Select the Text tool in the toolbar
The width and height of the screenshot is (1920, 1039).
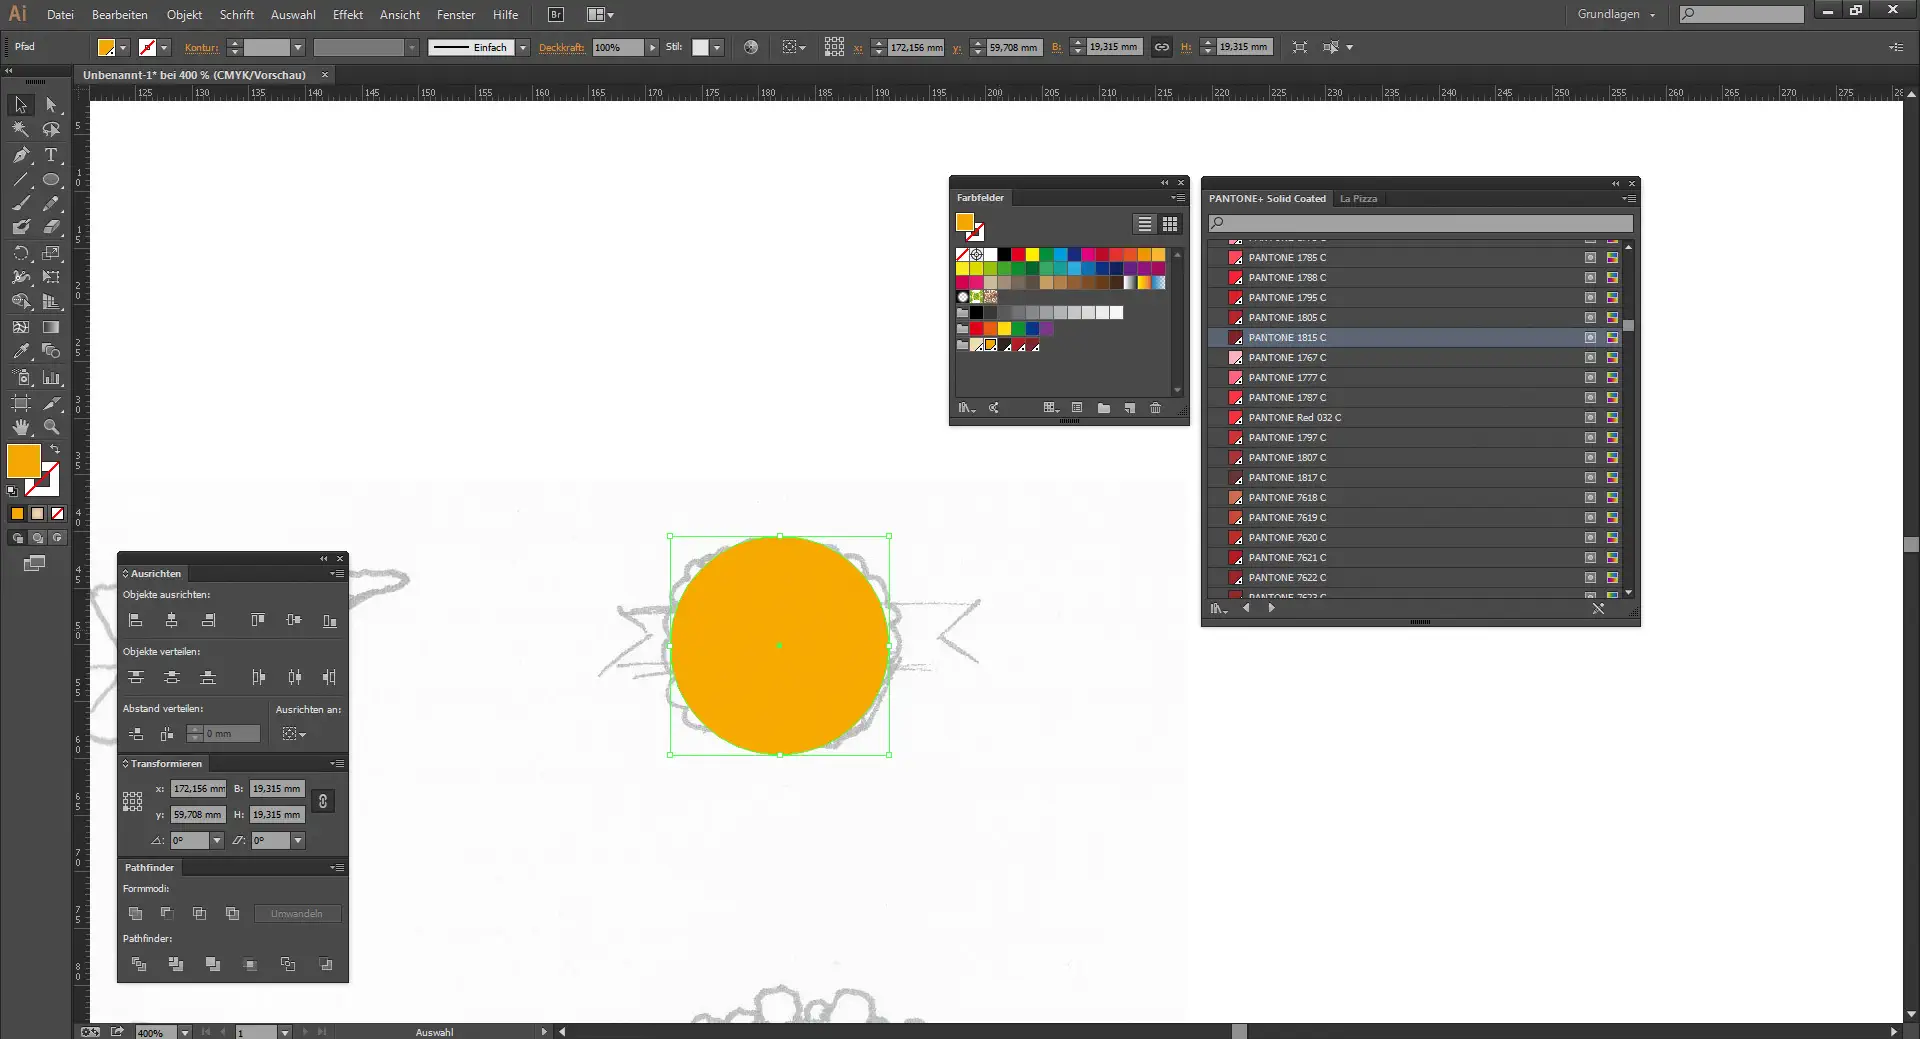tap(52, 155)
